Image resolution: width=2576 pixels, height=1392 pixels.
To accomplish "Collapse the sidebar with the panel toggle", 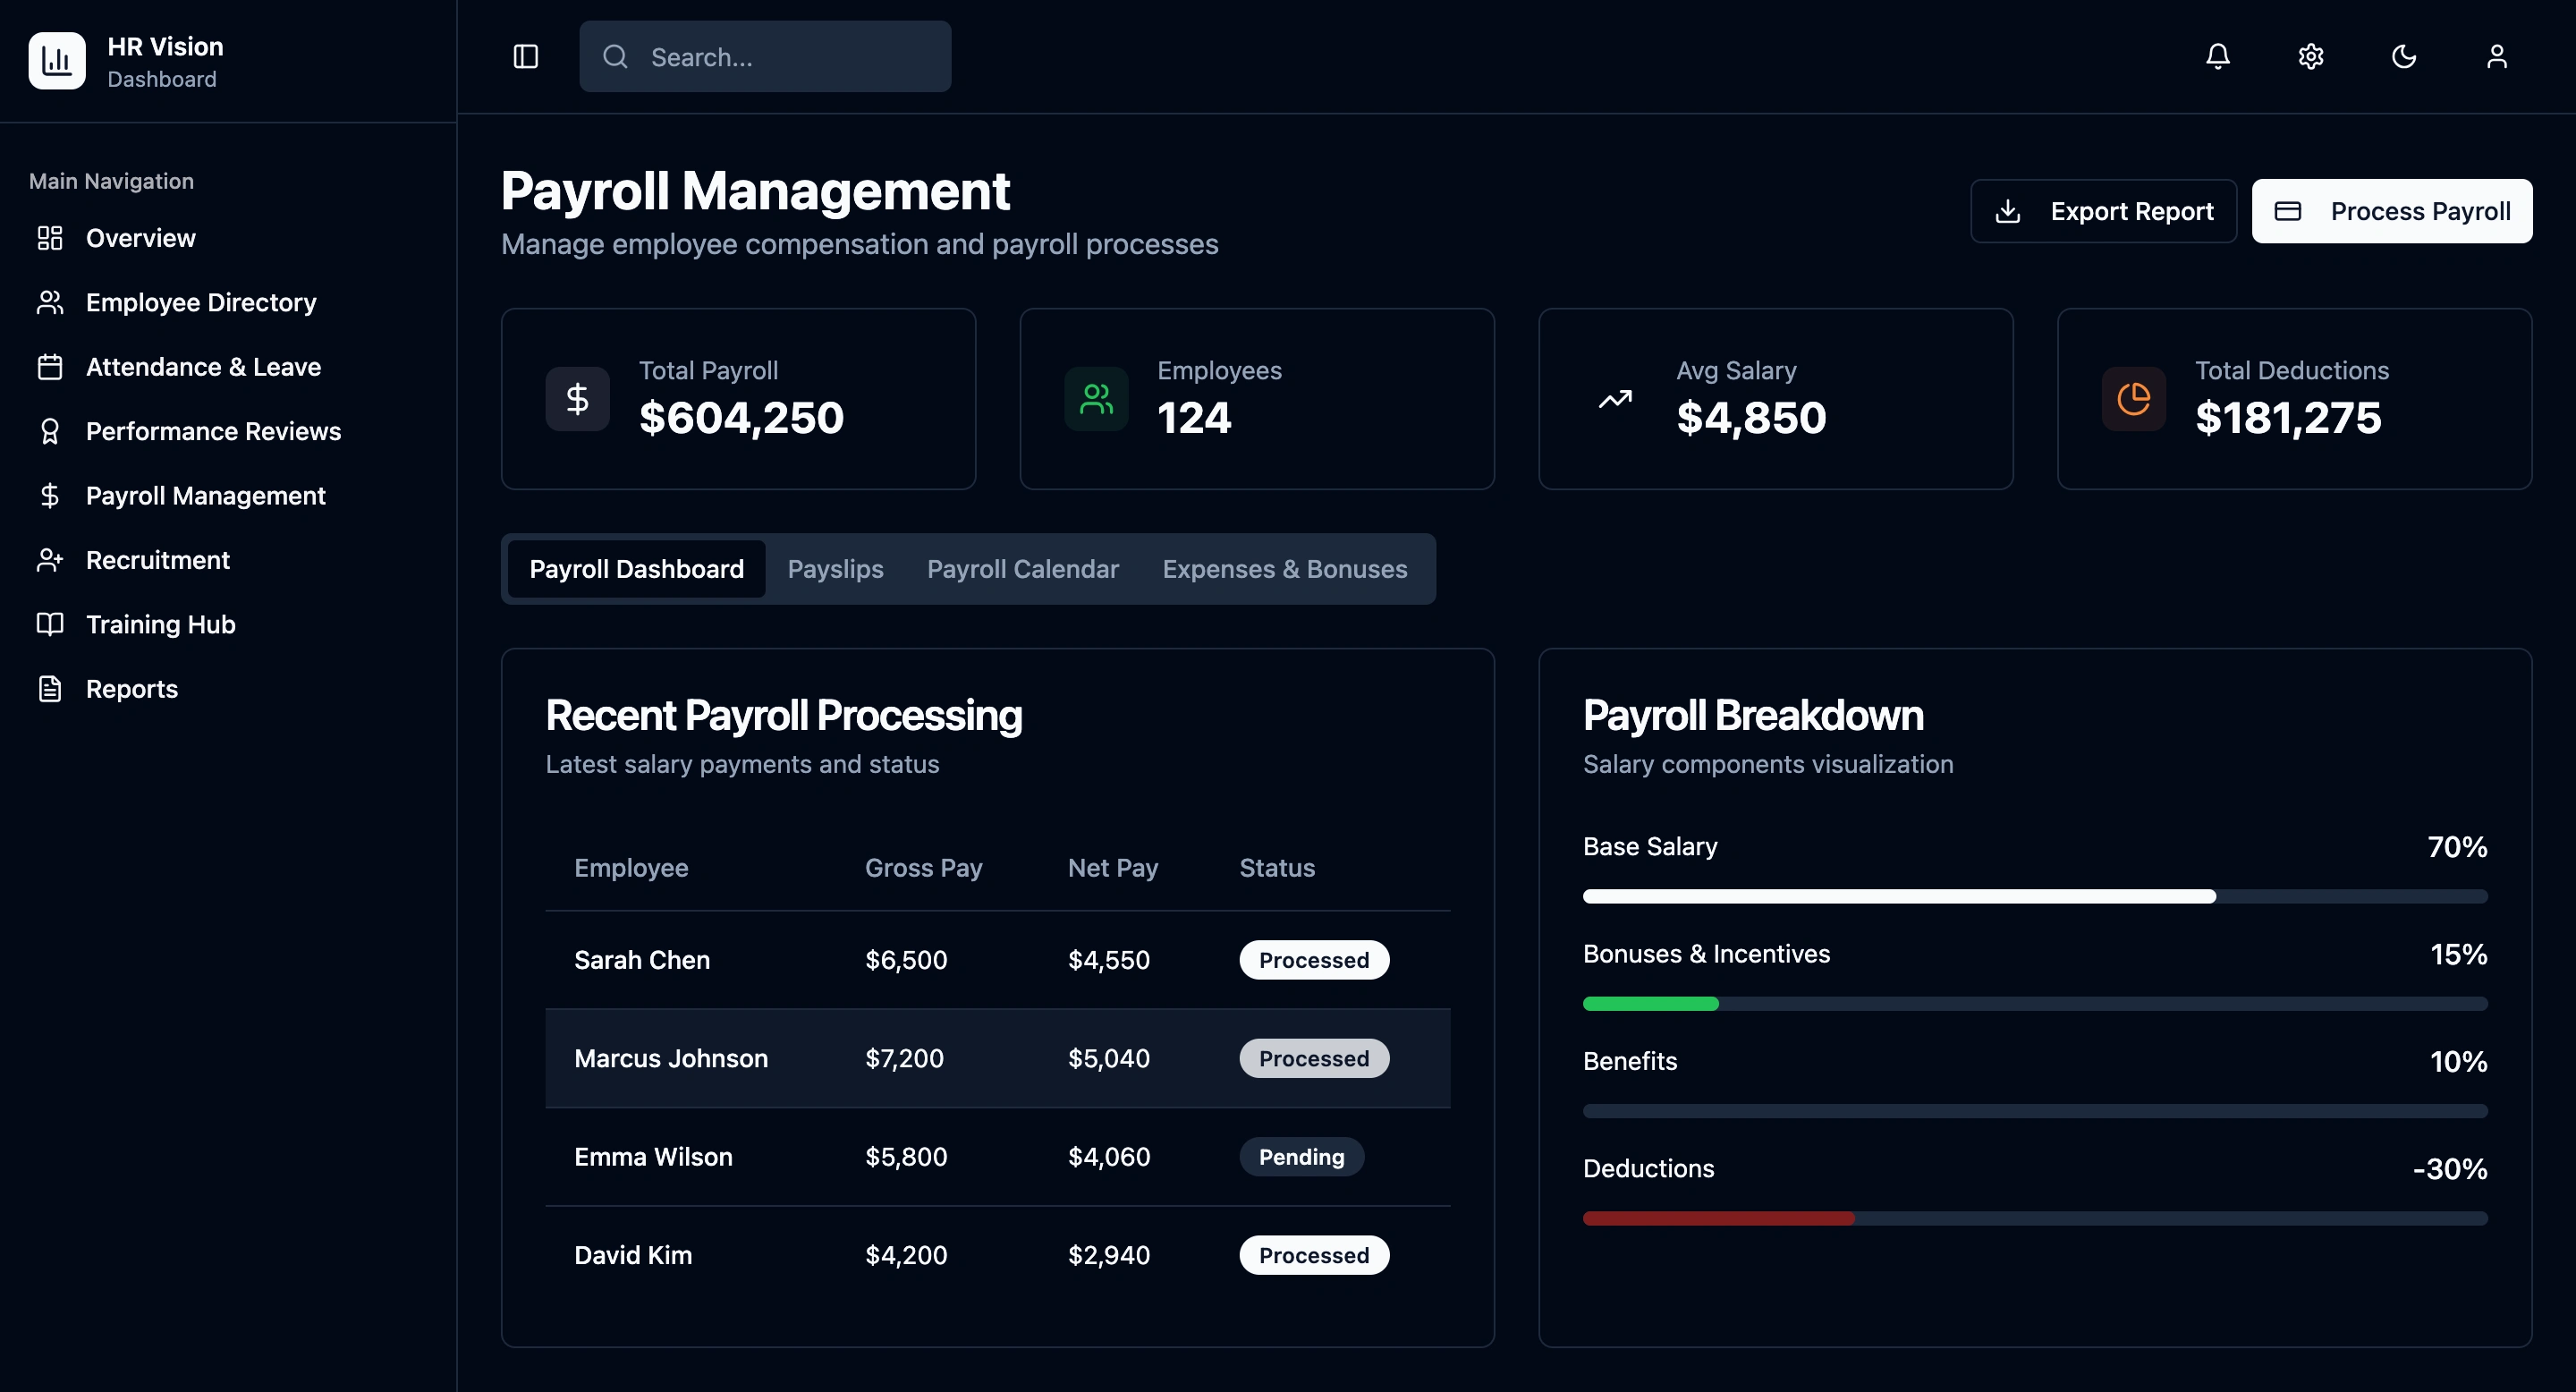I will (x=526, y=57).
